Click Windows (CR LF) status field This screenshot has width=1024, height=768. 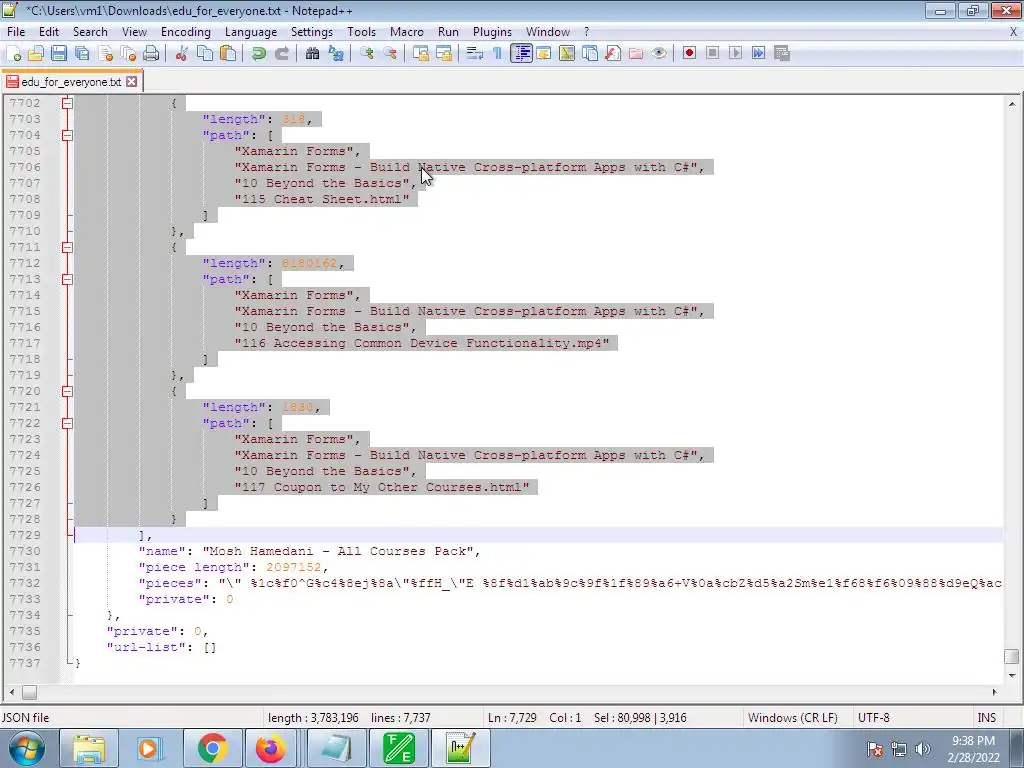pyautogui.click(x=792, y=718)
